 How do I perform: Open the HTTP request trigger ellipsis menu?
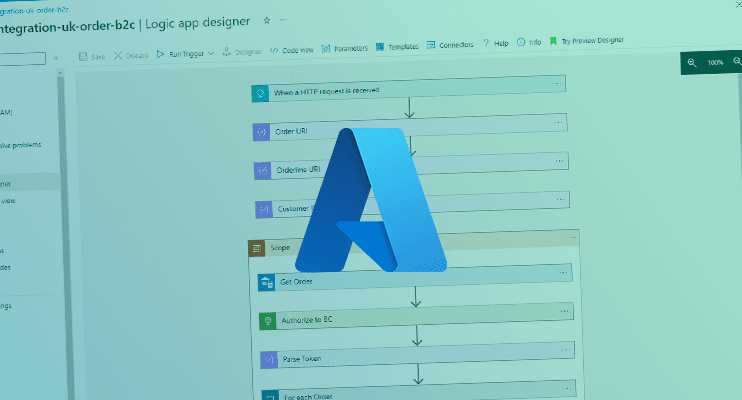(557, 83)
